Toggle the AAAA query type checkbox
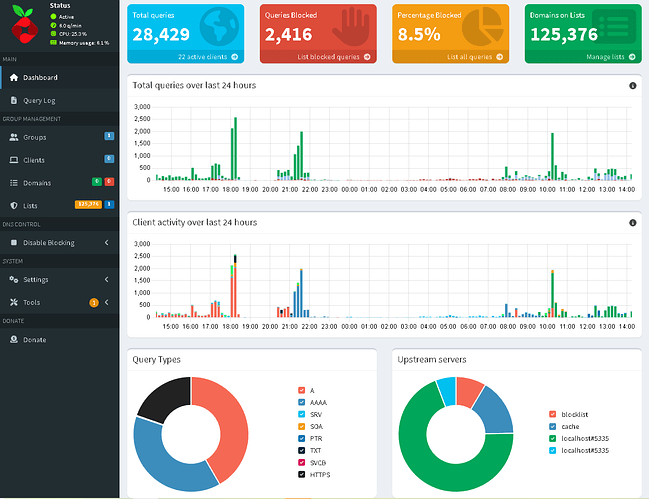Image resolution: width=649 pixels, height=499 pixels. [301, 402]
